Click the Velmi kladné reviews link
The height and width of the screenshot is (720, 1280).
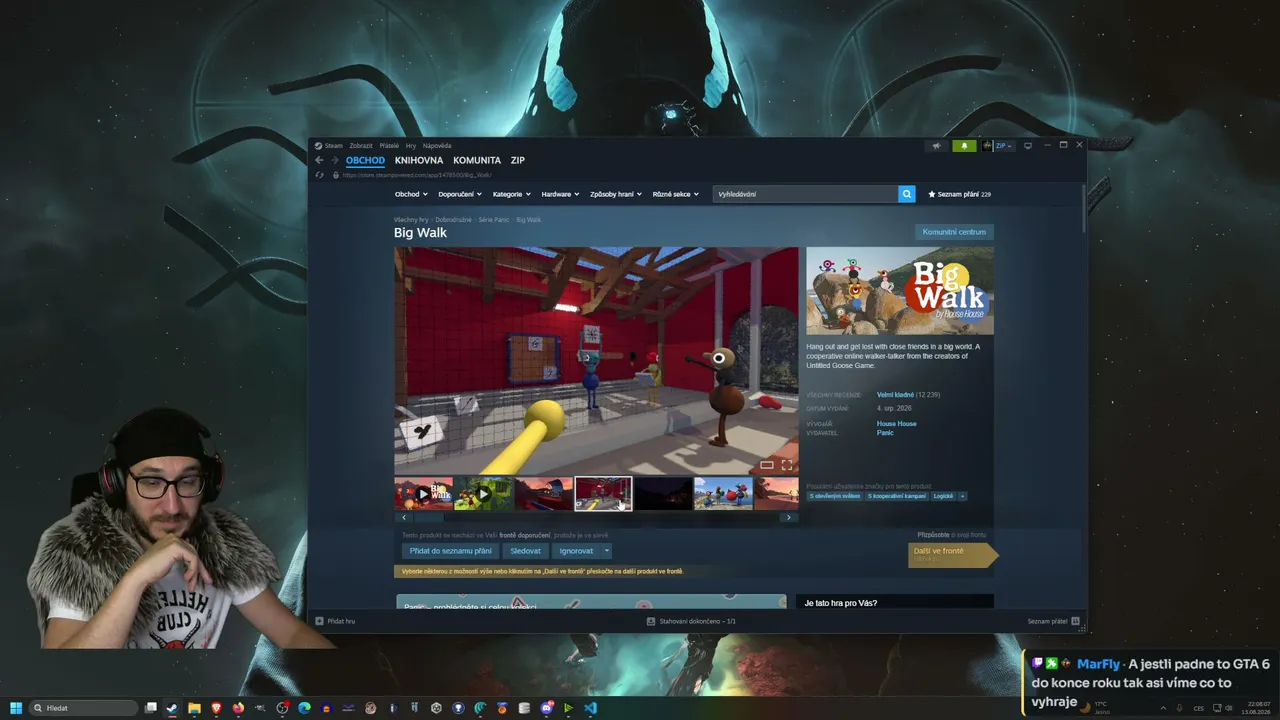click(x=895, y=395)
